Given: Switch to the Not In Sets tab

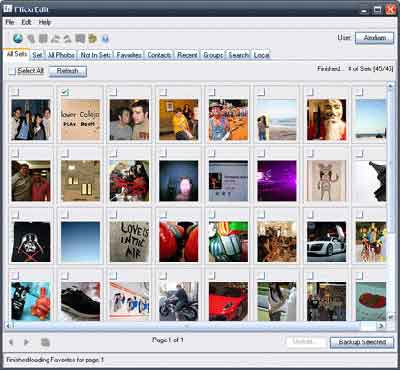Looking at the screenshot, I should pyautogui.click(x=95, y=55).
